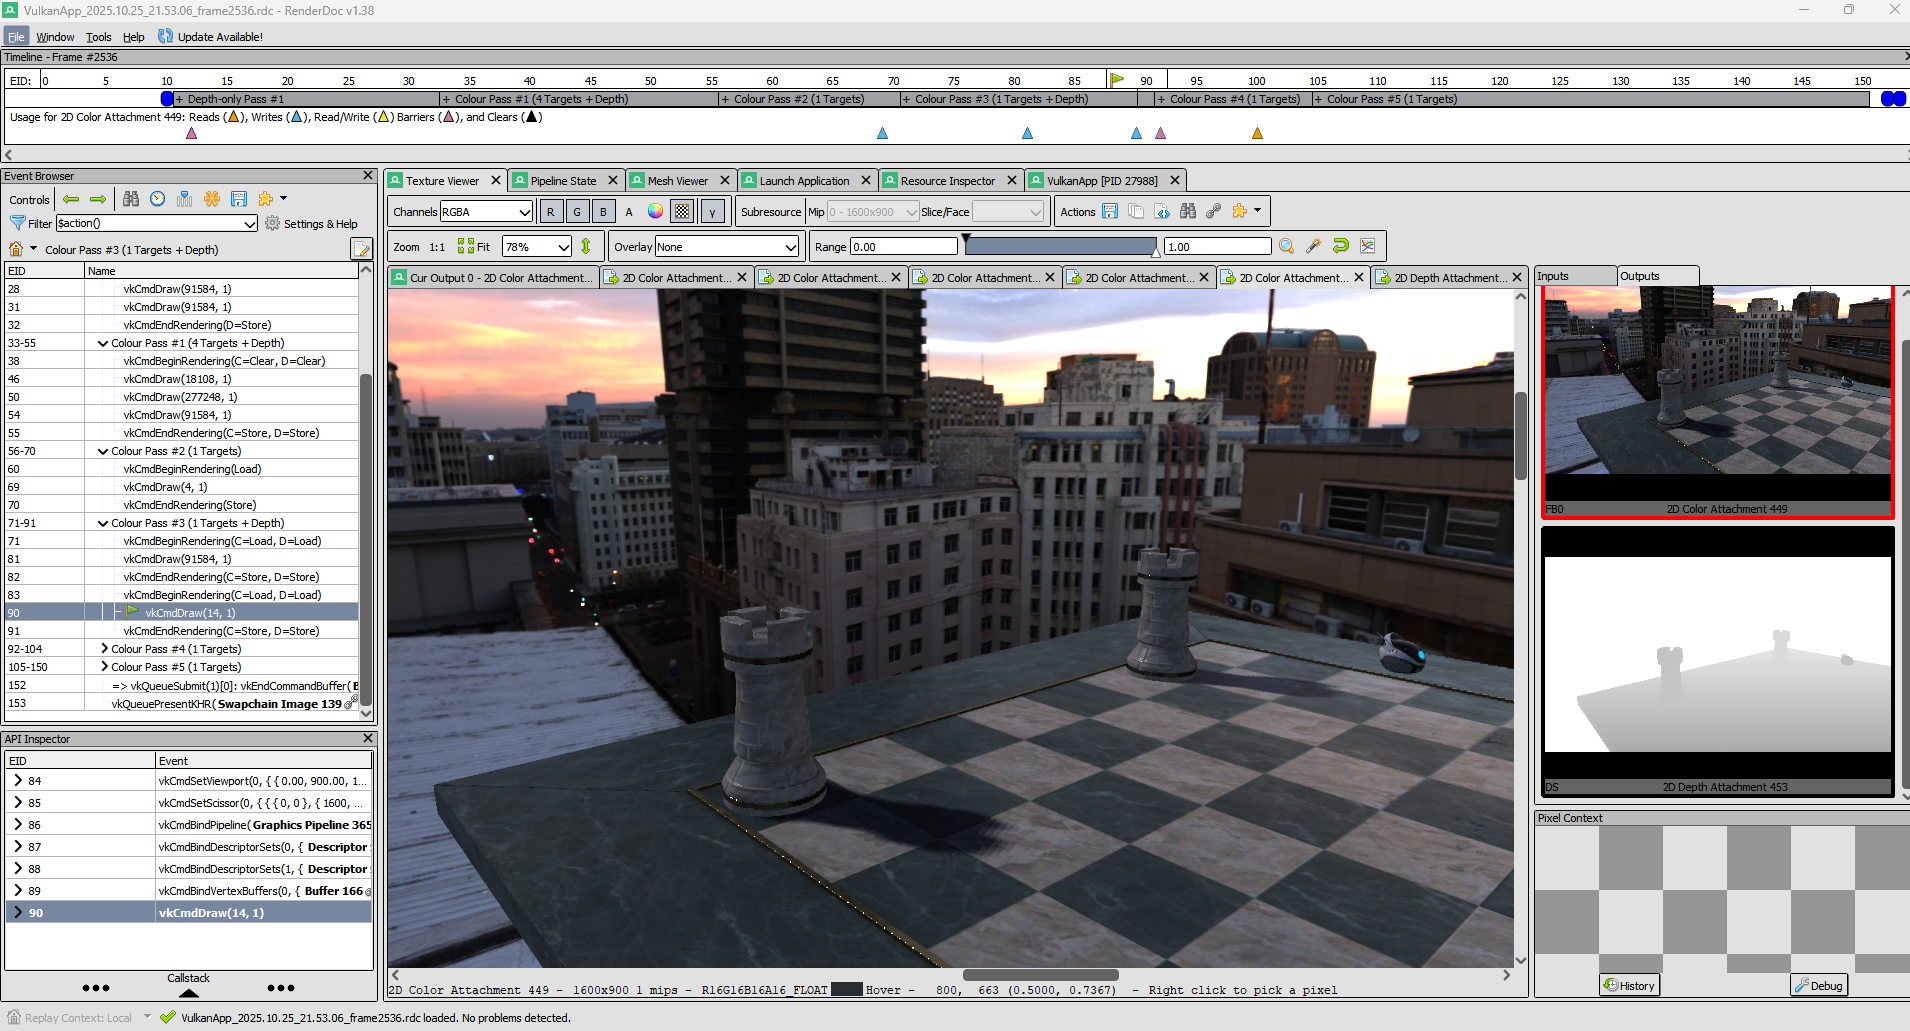Screen dimensions: 1910x1031
Task: Open the histogram visualisation icon
Action: pos(1367,246)
